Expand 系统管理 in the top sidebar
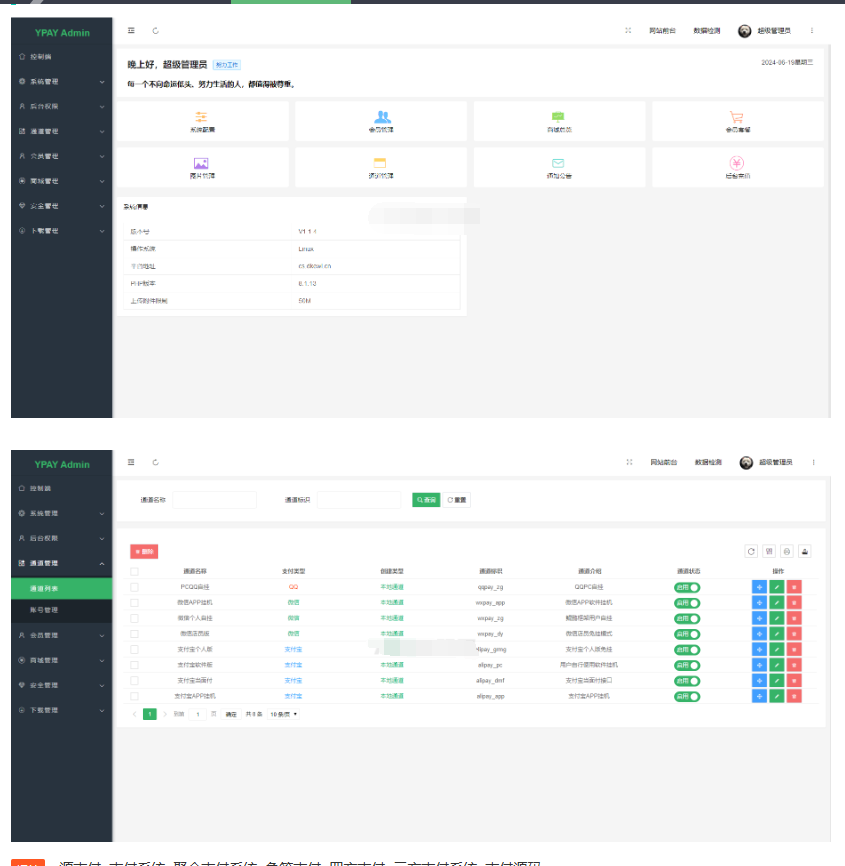 pos(61,81)
